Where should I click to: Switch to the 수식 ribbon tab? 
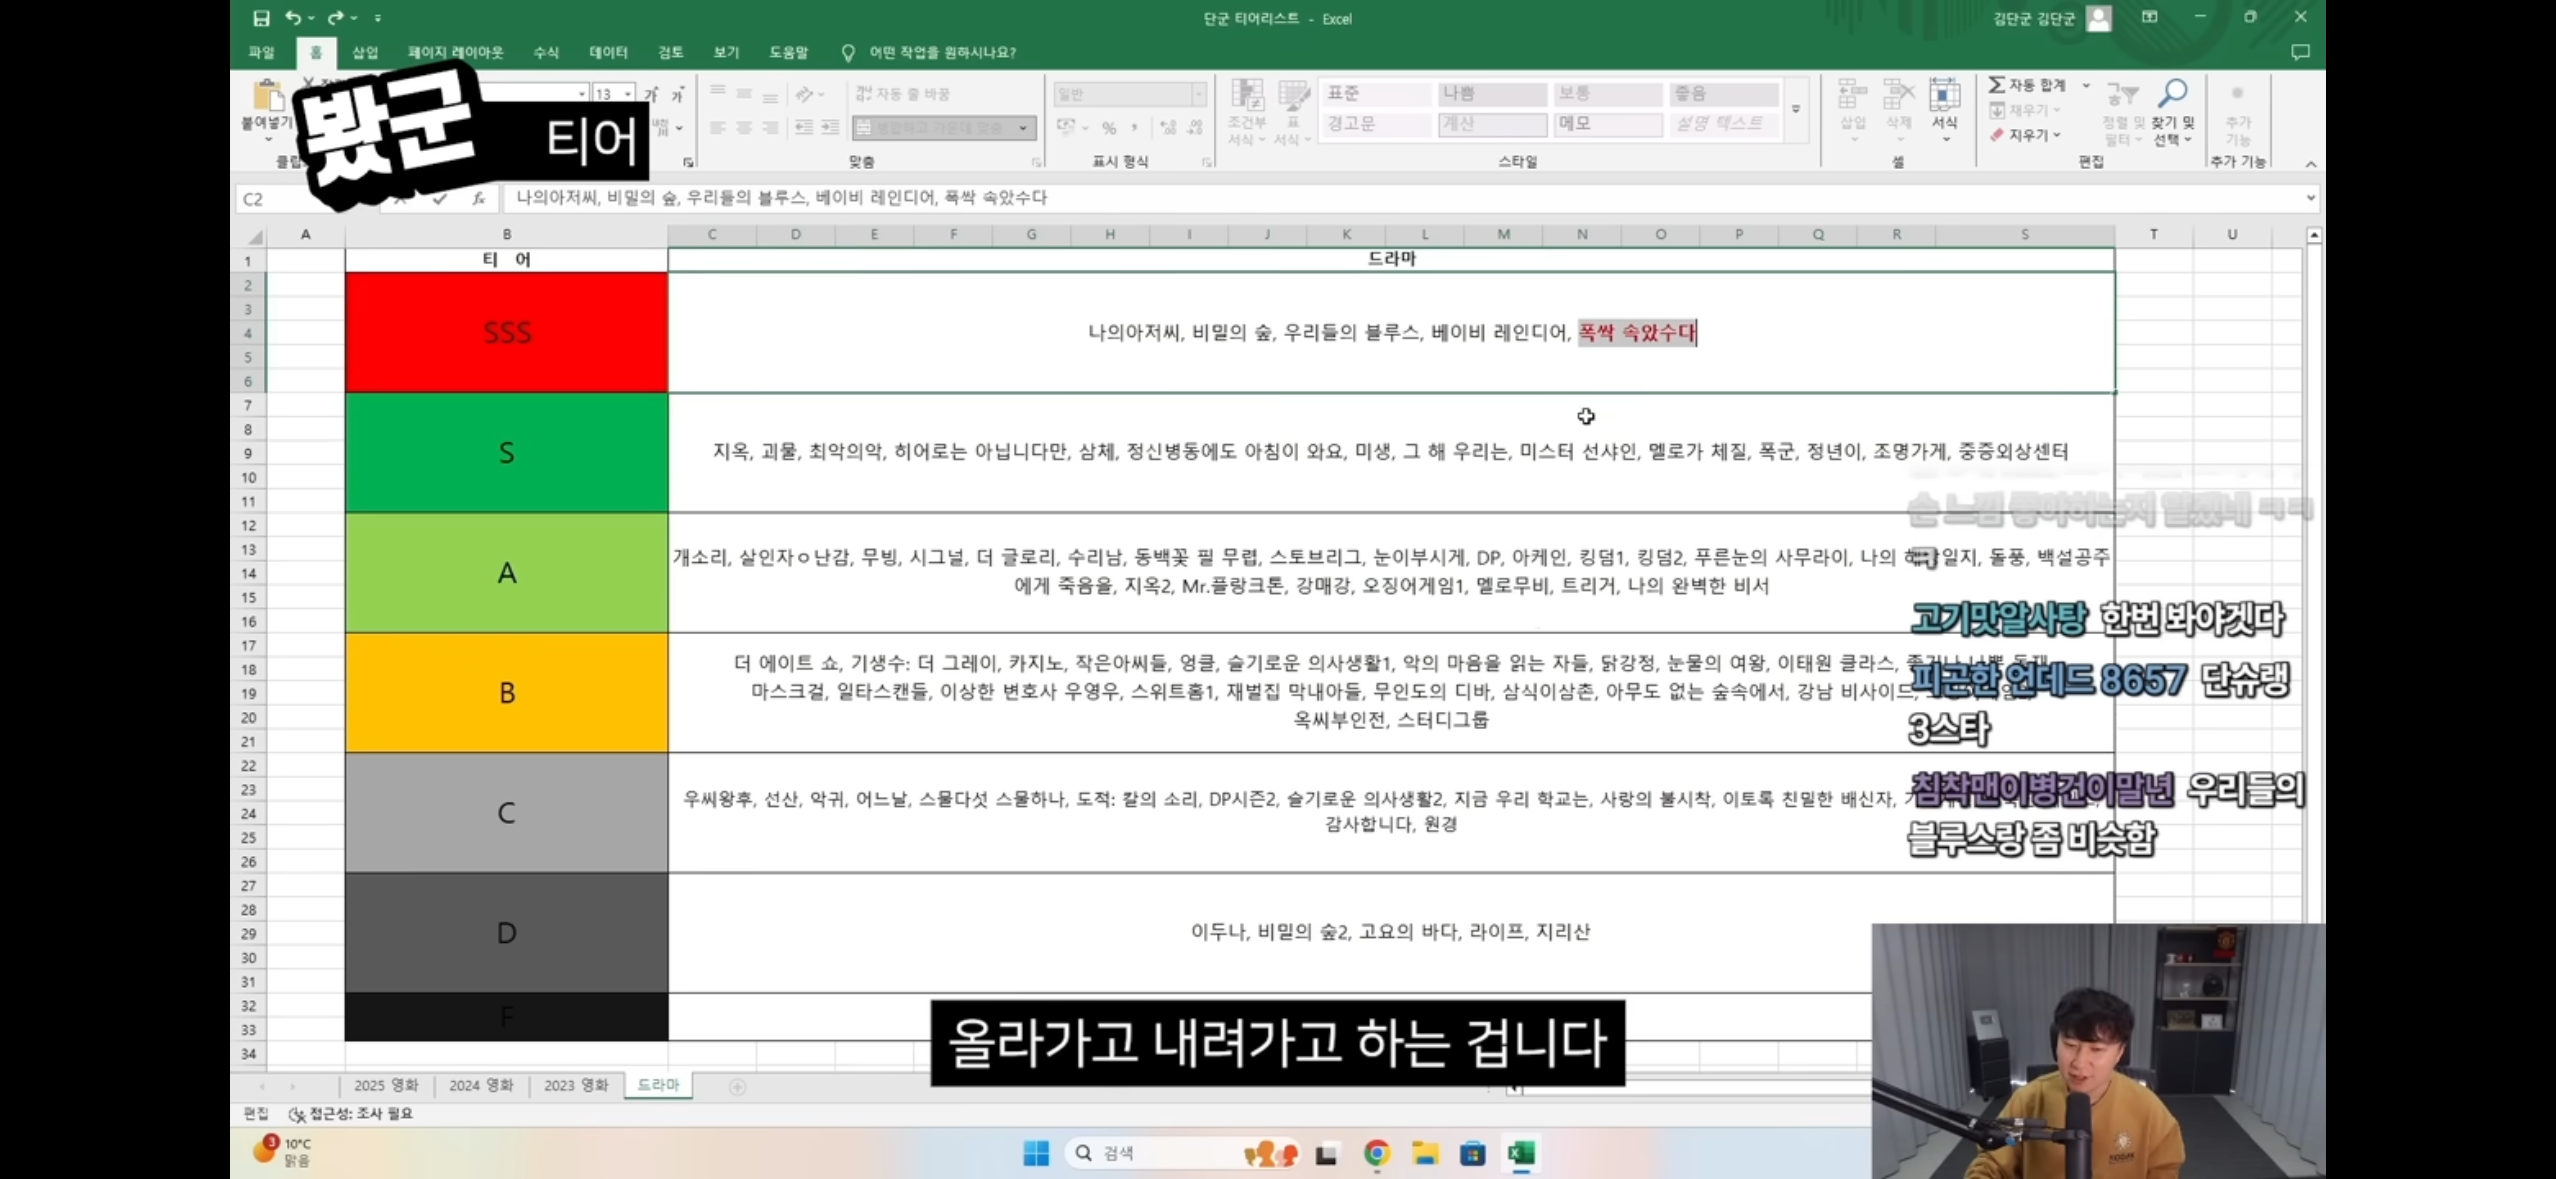coord(546,52)
